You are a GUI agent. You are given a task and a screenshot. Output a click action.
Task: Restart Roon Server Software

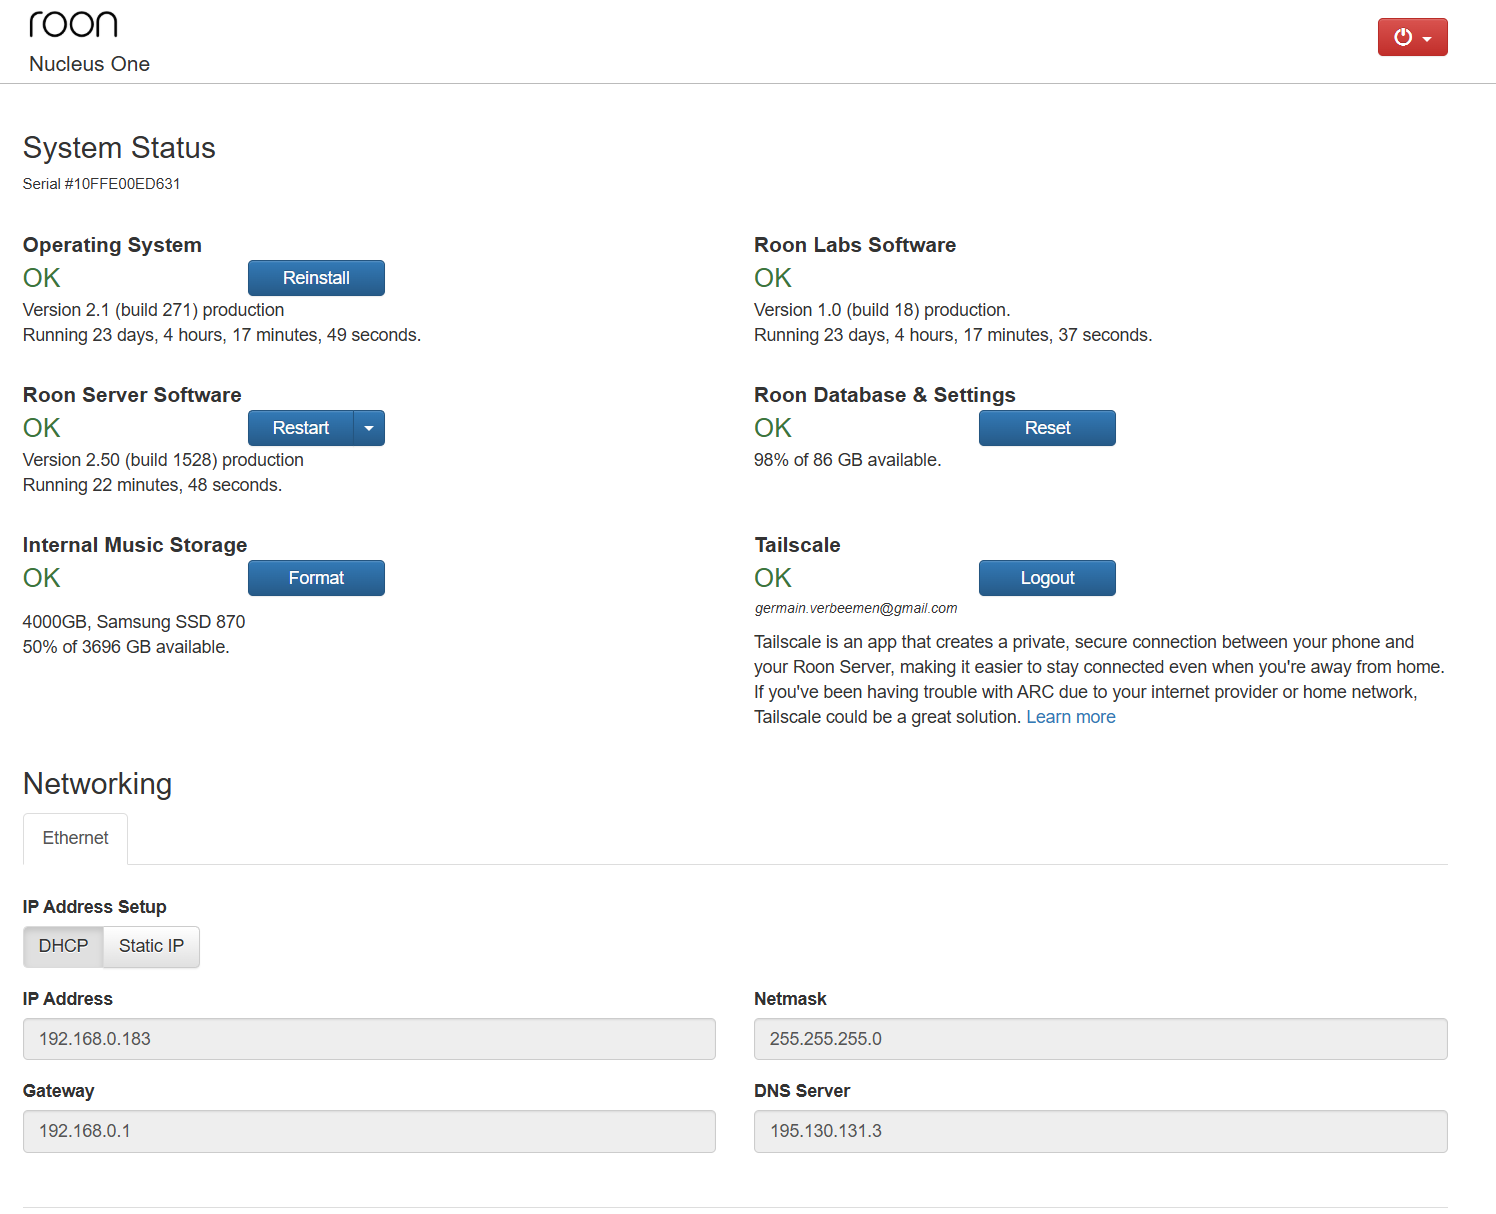301,428
